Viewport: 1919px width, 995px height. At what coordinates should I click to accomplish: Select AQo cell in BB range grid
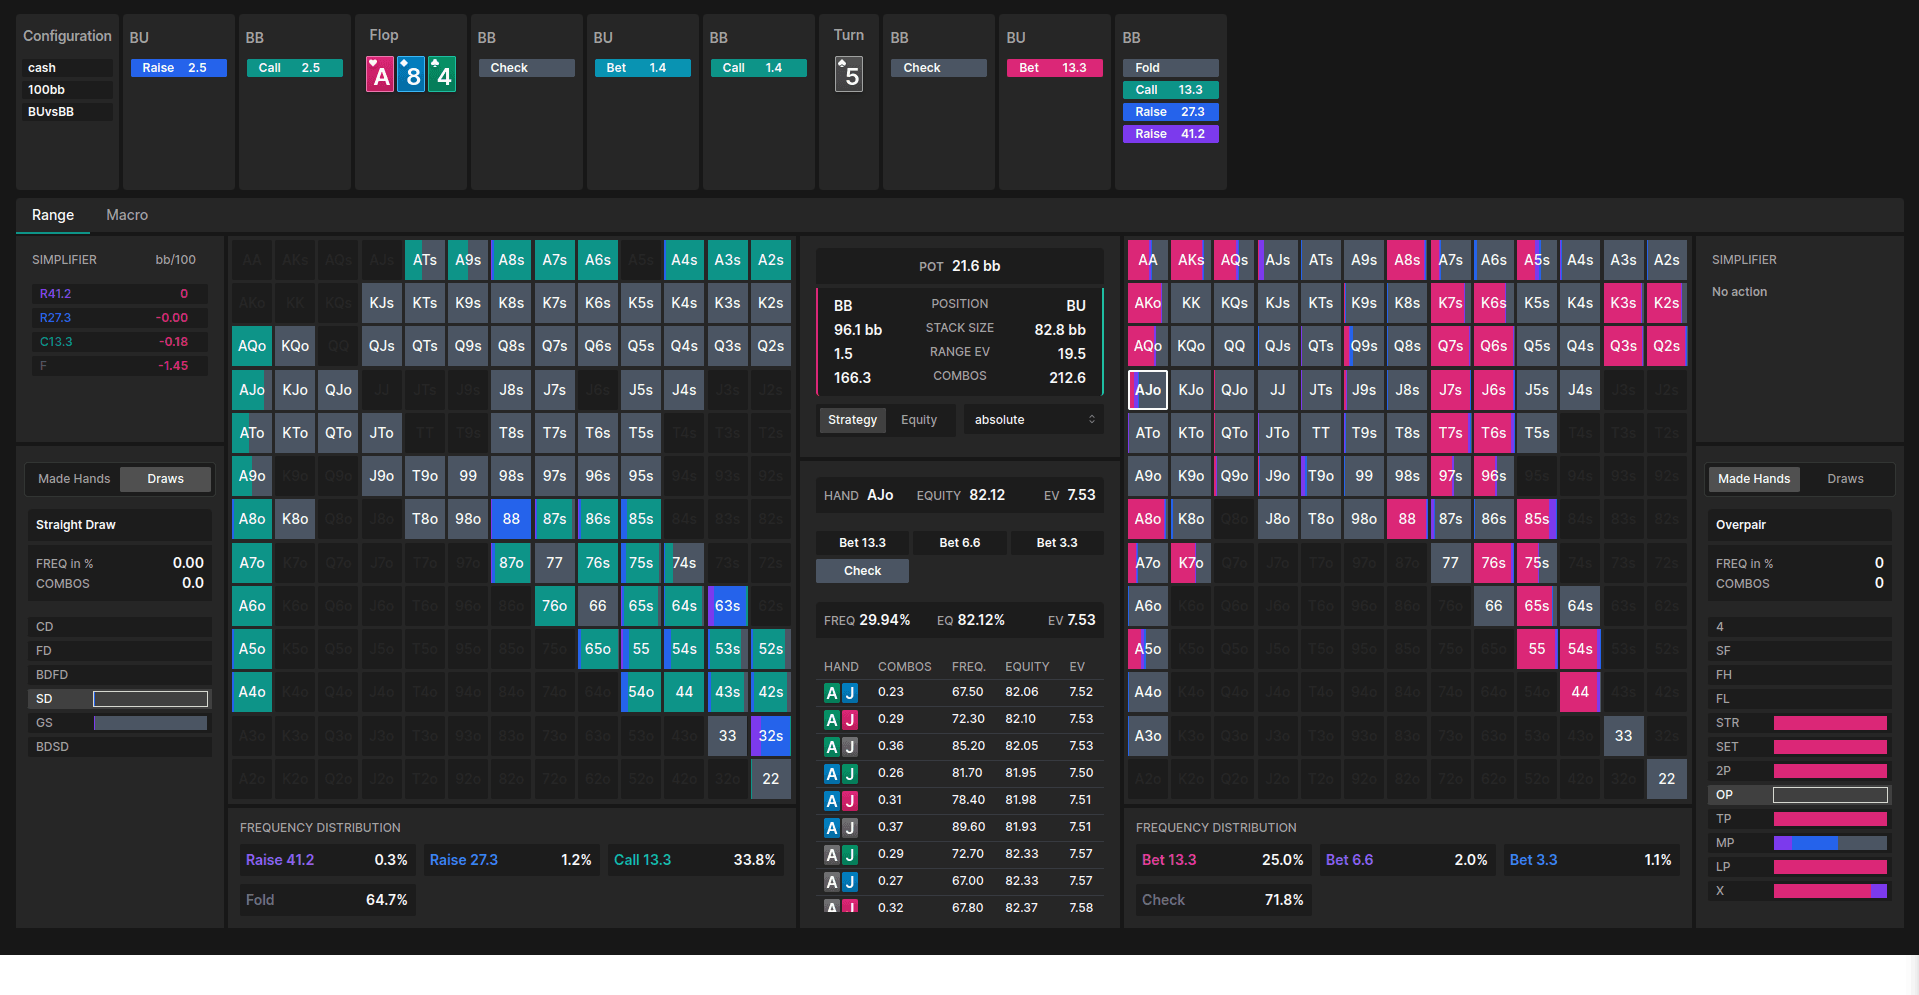[252, 346]
